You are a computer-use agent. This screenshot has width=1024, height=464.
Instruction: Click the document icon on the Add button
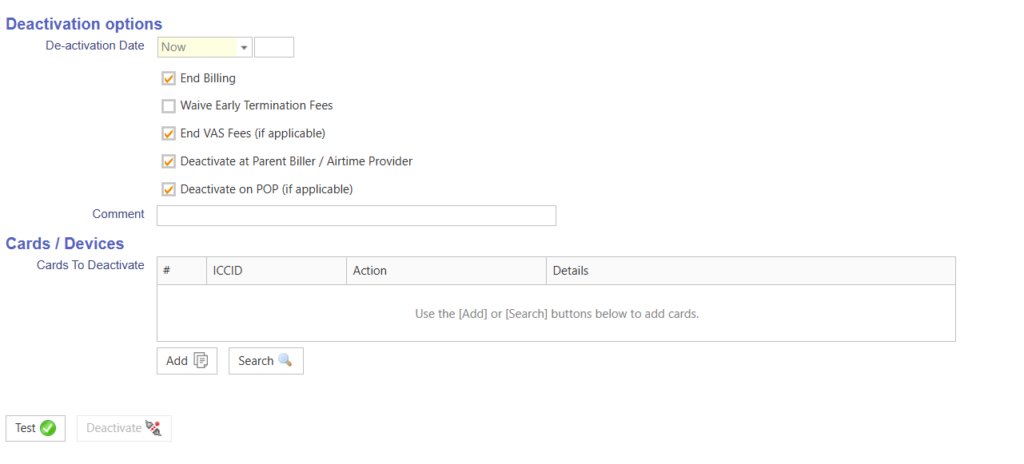[x=200, y=361]
